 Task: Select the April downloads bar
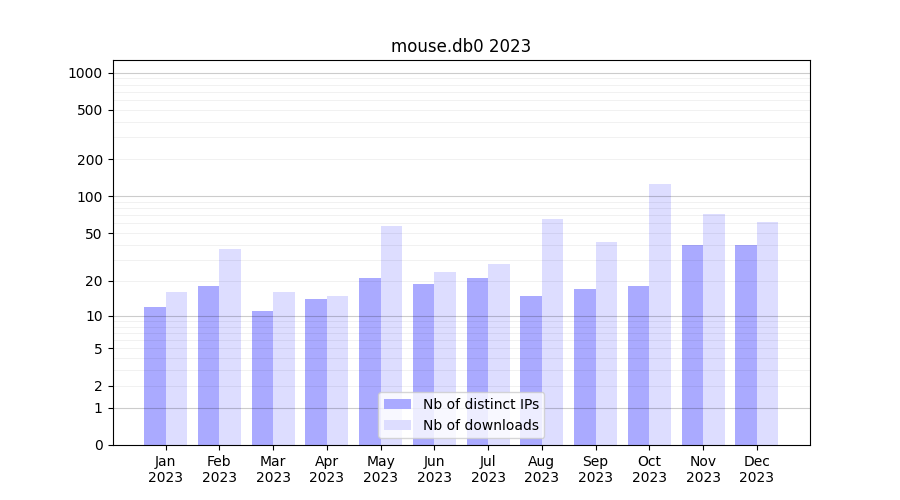pos(337,370)
